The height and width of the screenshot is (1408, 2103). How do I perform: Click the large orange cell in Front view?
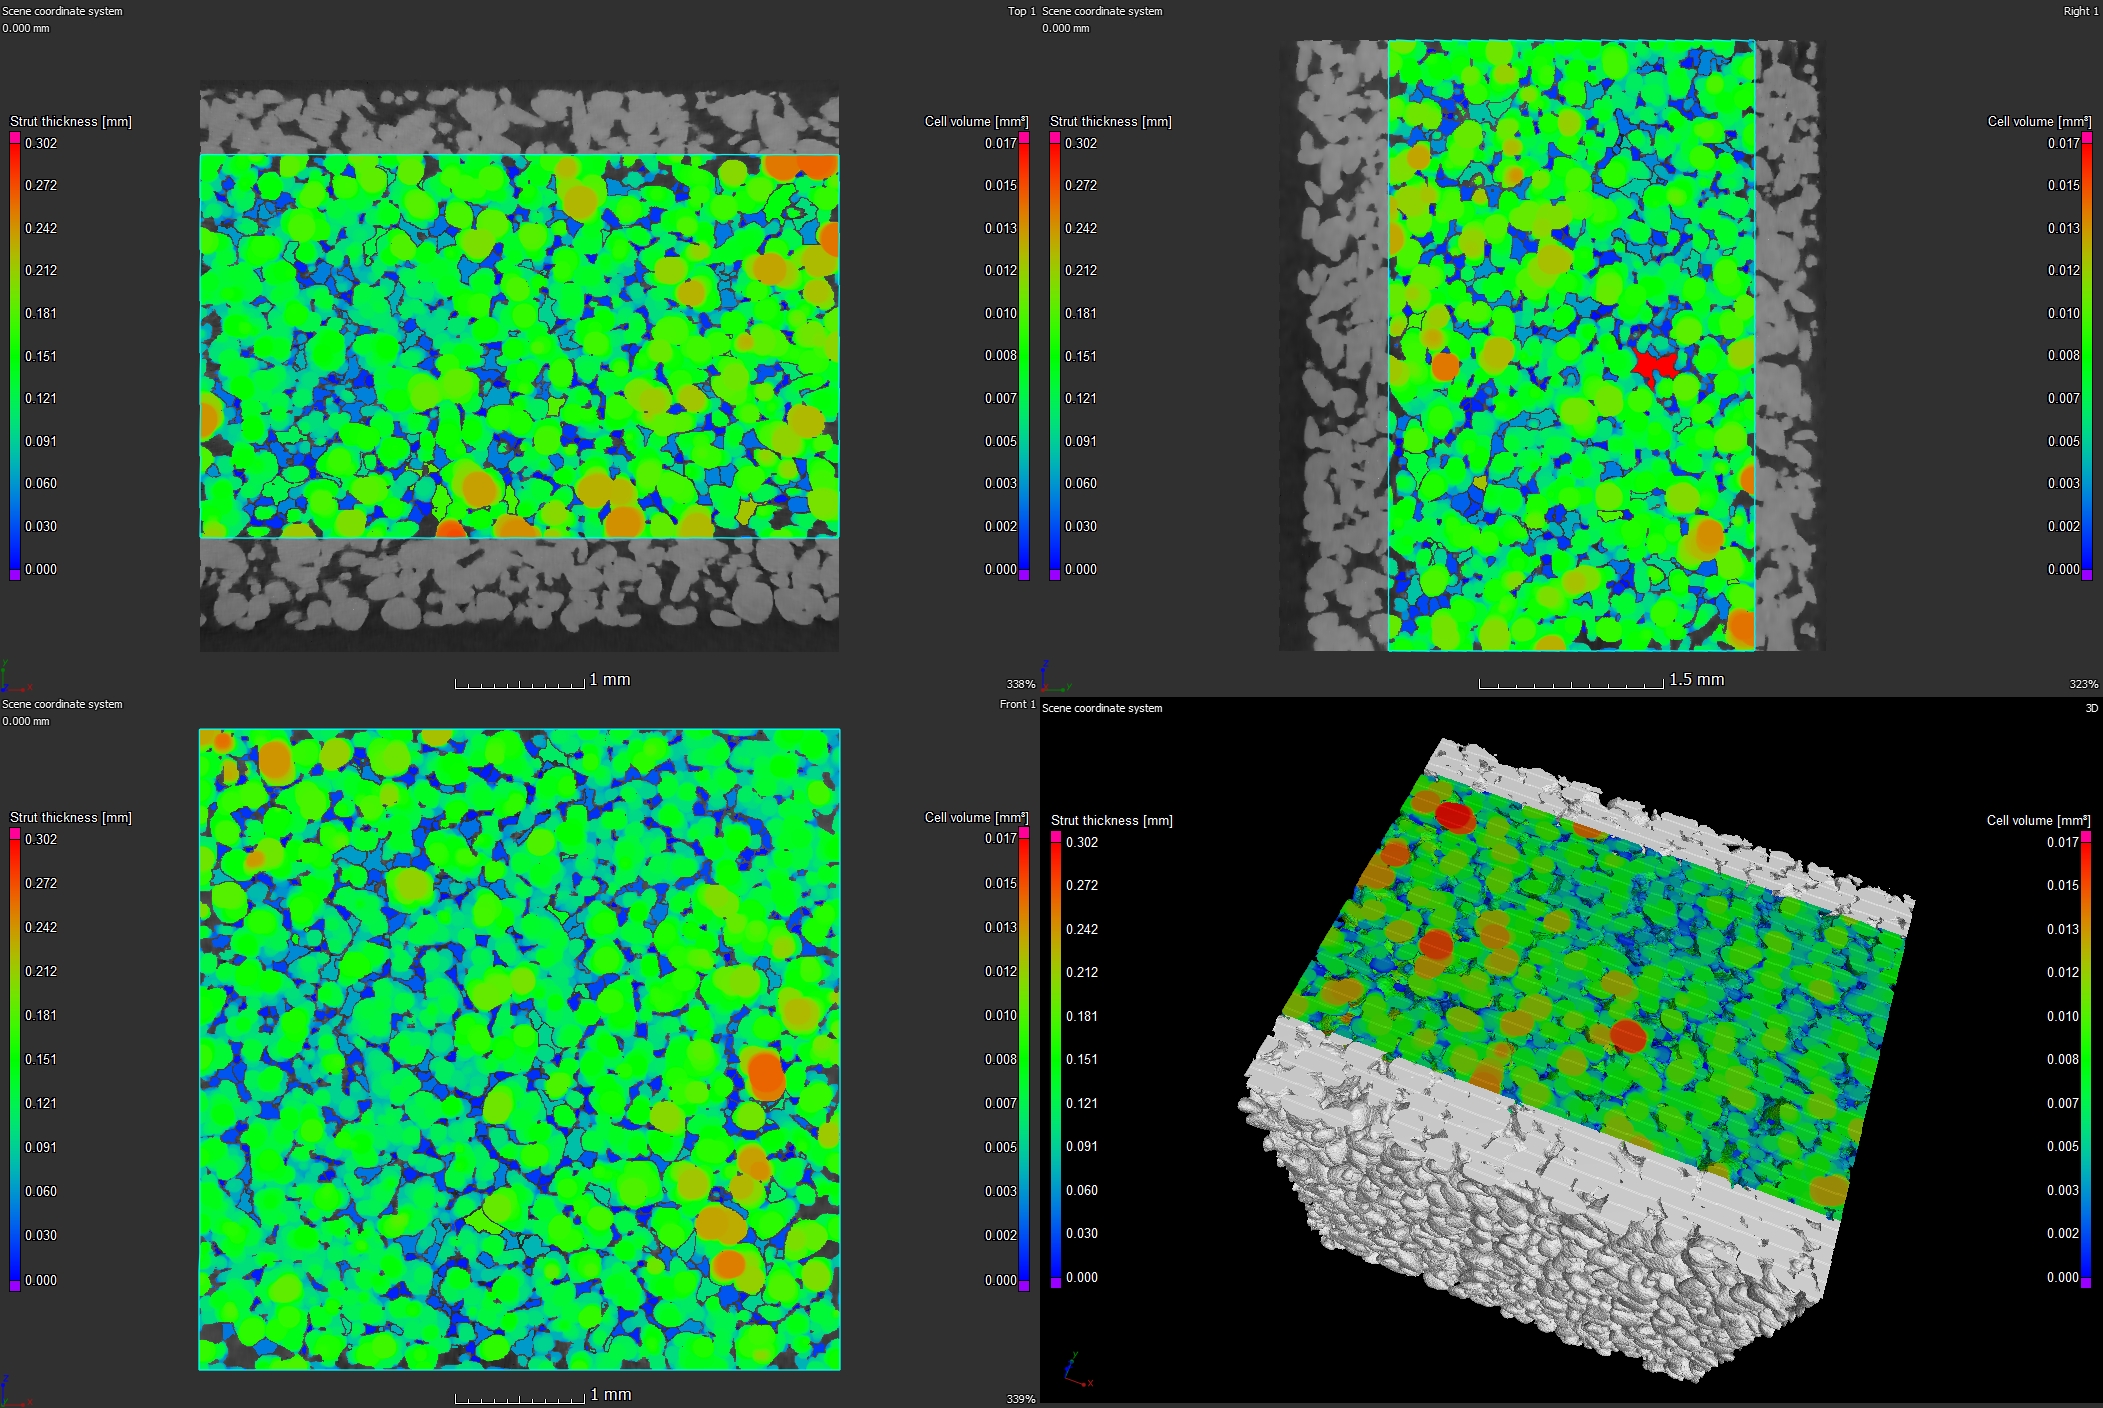(x=766, y=1074)
